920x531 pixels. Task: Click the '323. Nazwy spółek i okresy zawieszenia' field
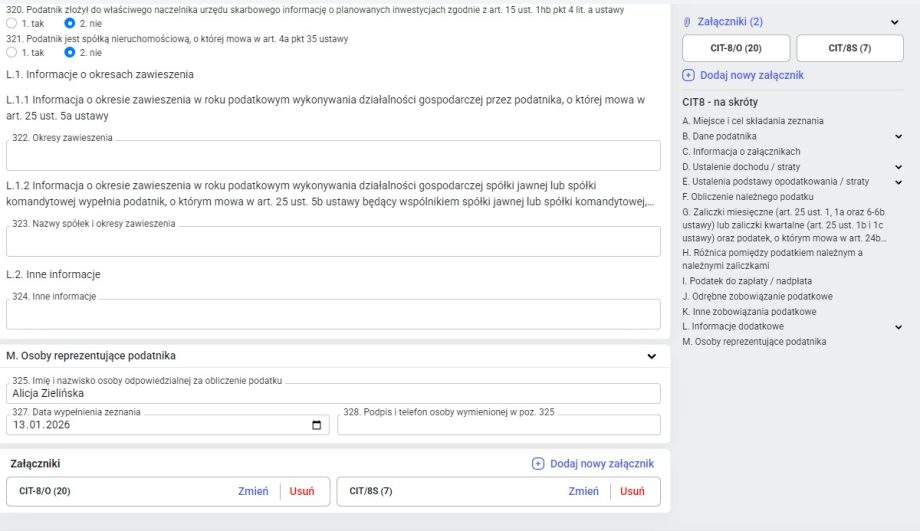point(333,241)
